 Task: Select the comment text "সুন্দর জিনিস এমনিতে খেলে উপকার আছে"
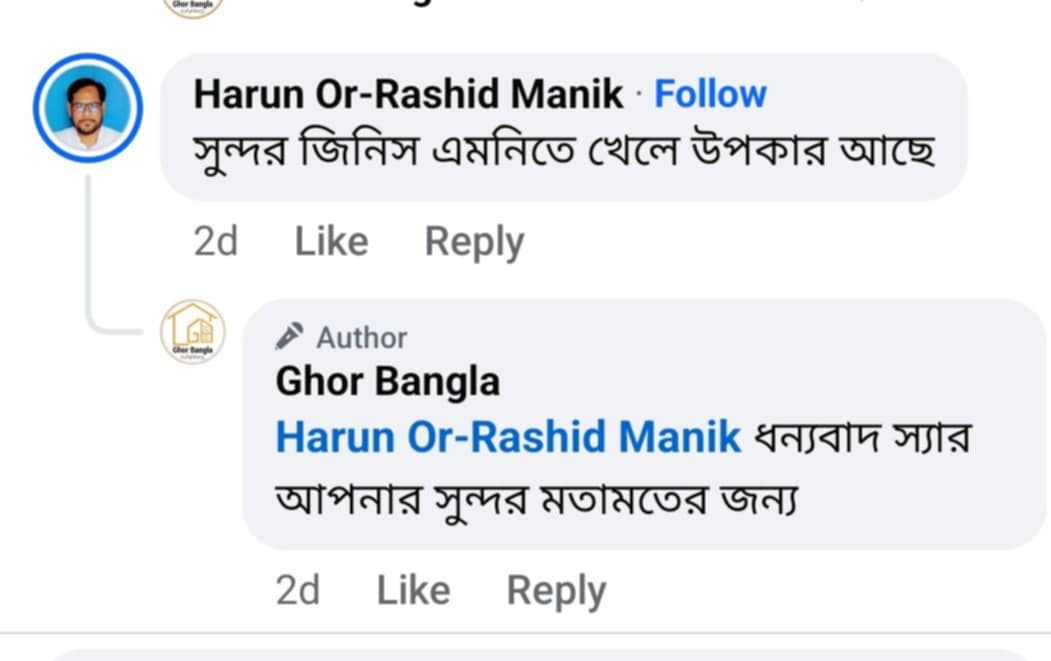pos(563,152)
